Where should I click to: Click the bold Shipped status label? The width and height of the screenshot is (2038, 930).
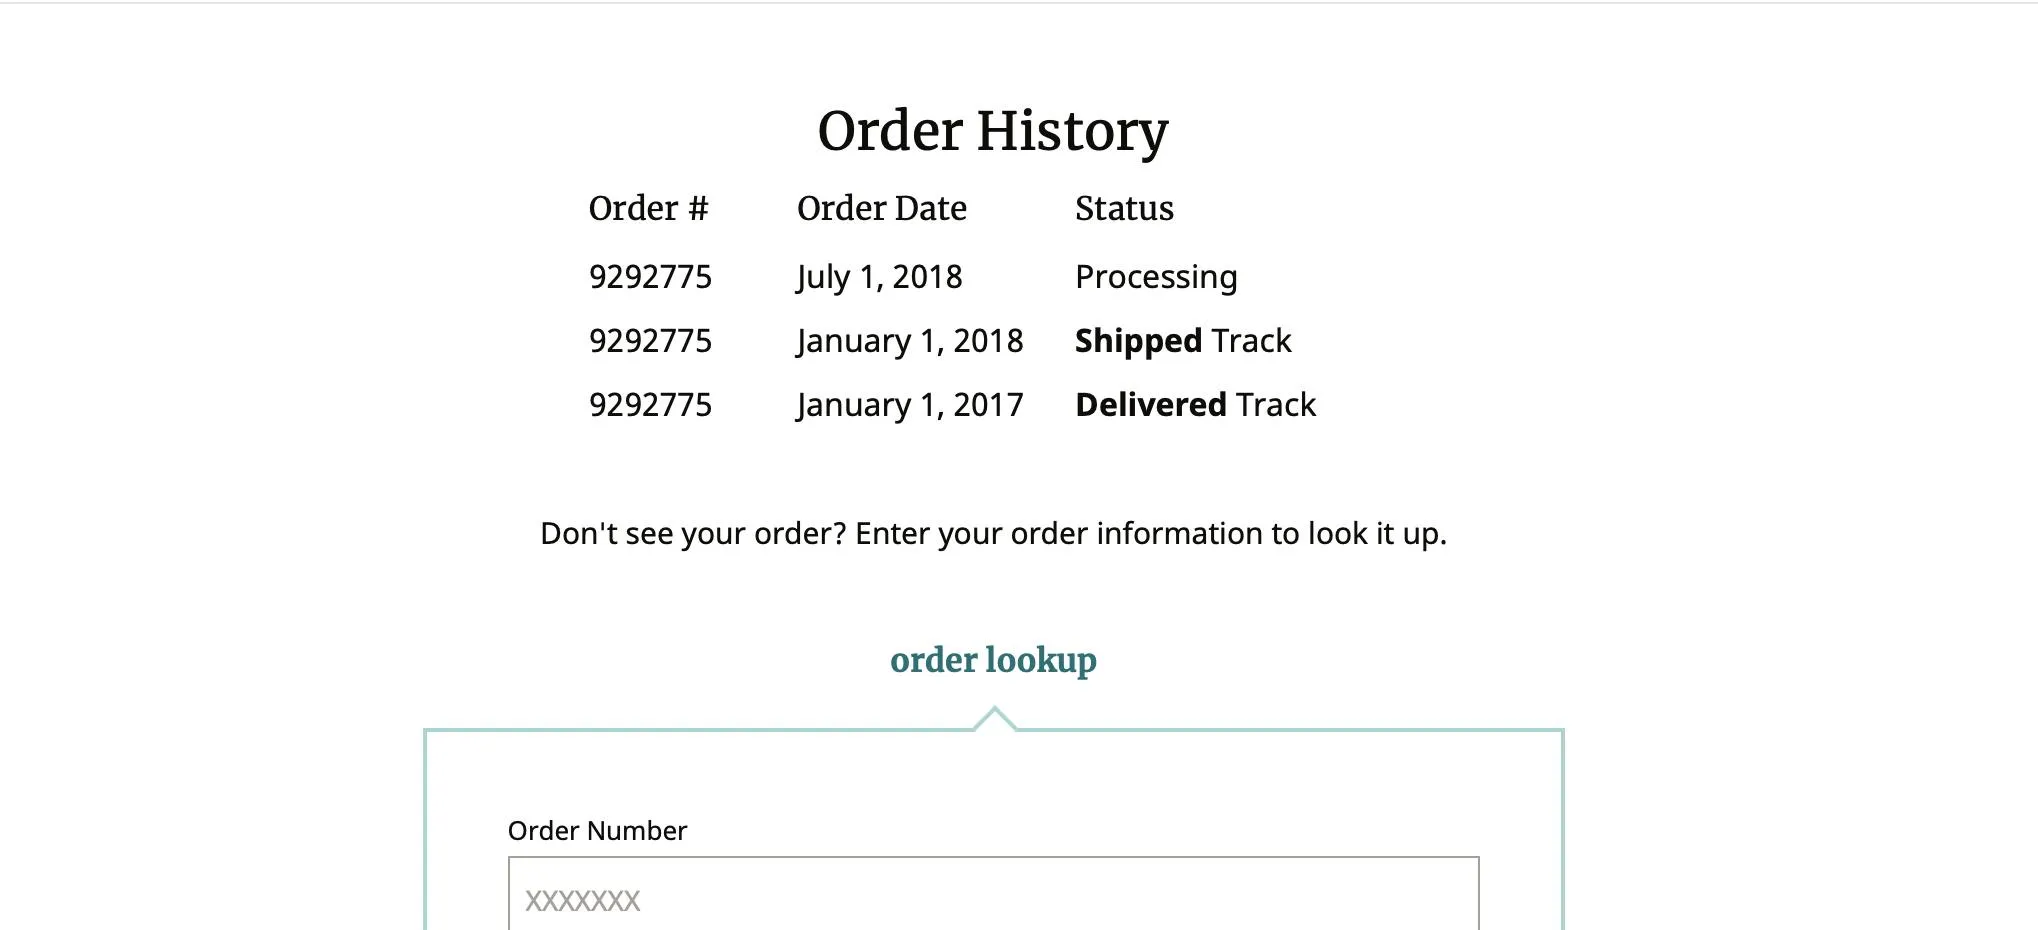(x=1138, y=341)
